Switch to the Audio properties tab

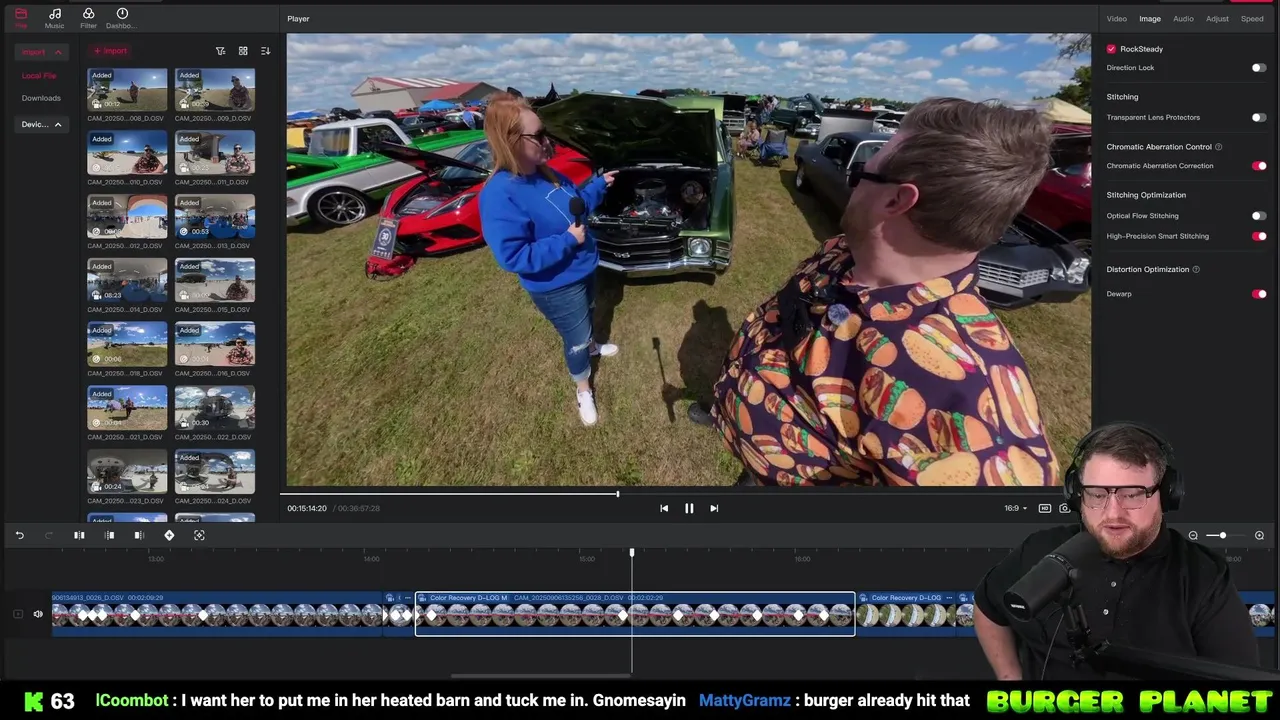tap(1183, 19)
